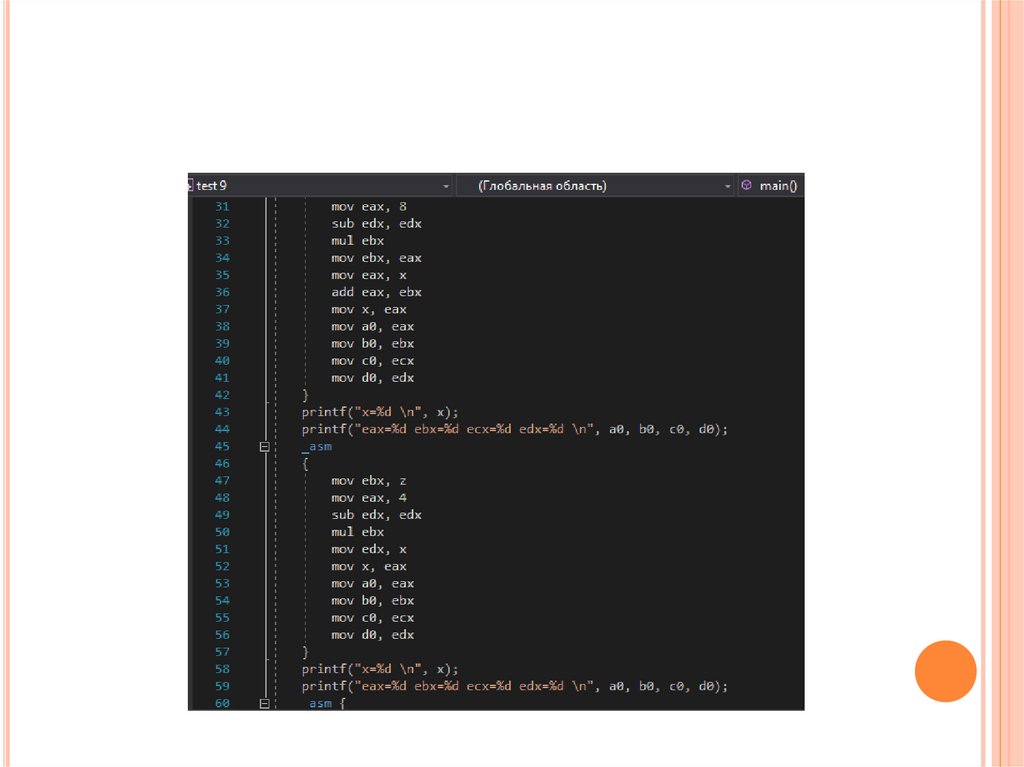Click 'mov x, eax' on line 37

pyautogui.click(x=369, y=309)
